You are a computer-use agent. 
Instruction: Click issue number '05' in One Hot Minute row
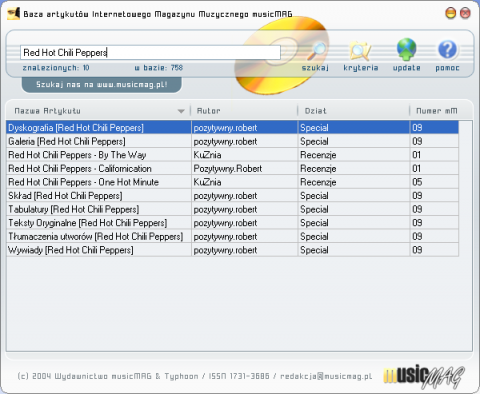click(417, 182)
